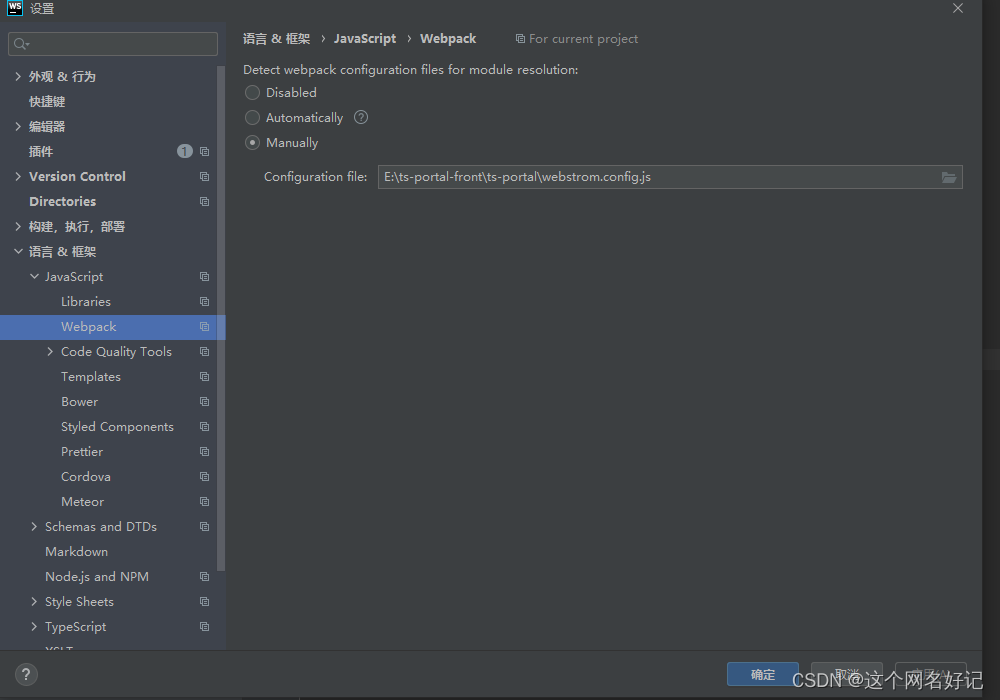
Task: Expand the Schemas and DTDs node
Action: tap(34, 527)
